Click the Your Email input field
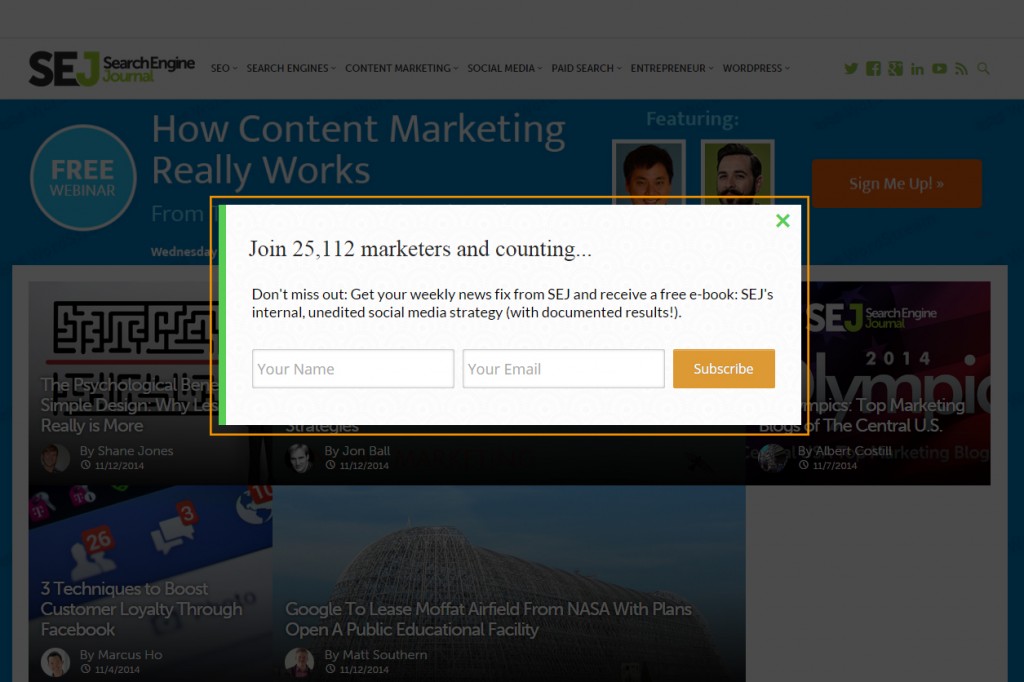Viewport: 1024px width, 682px height. point(563,368)
